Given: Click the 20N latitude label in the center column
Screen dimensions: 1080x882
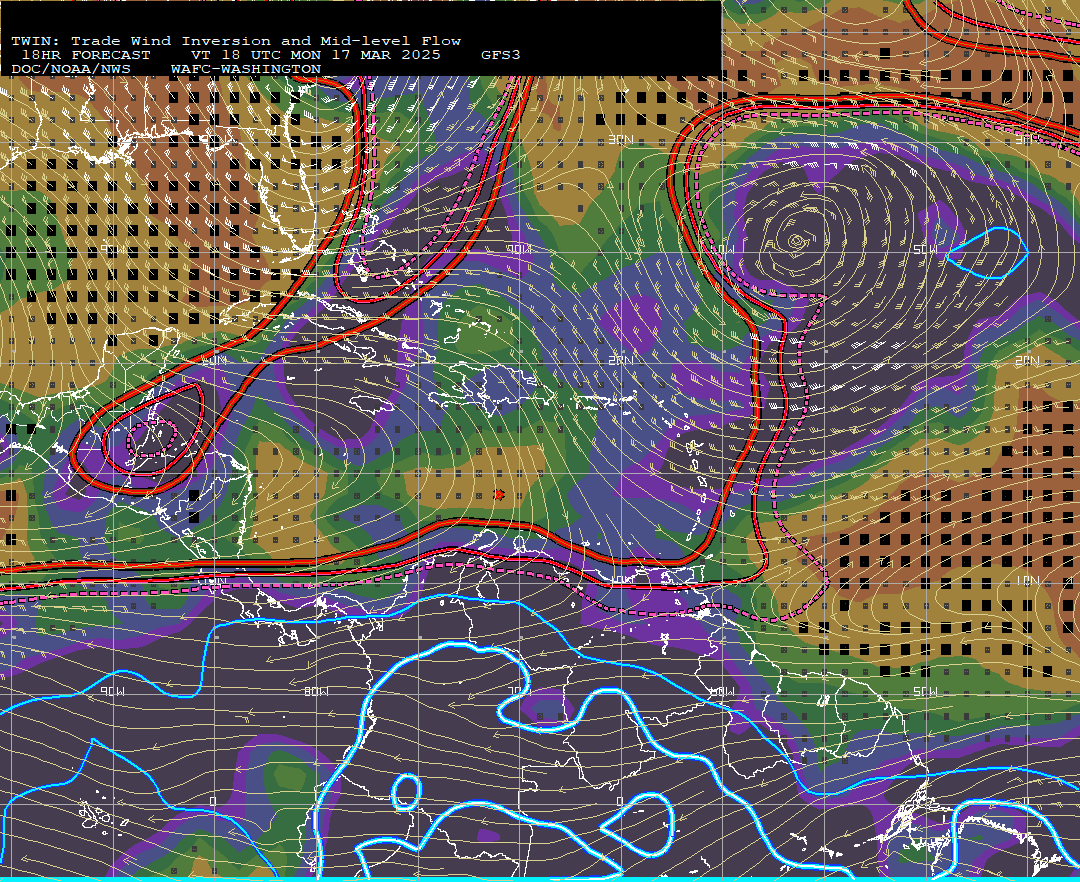Looking at the screenshot, I should [621, 361].
